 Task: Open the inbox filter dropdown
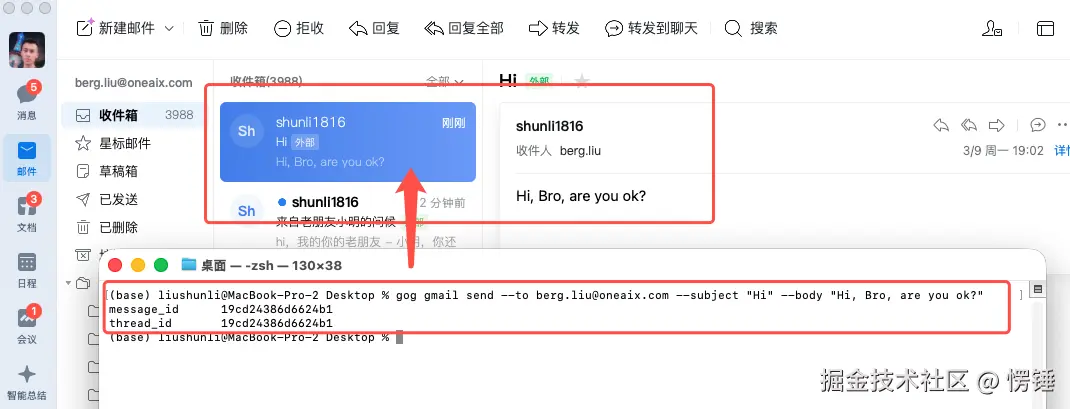[445, 81]
